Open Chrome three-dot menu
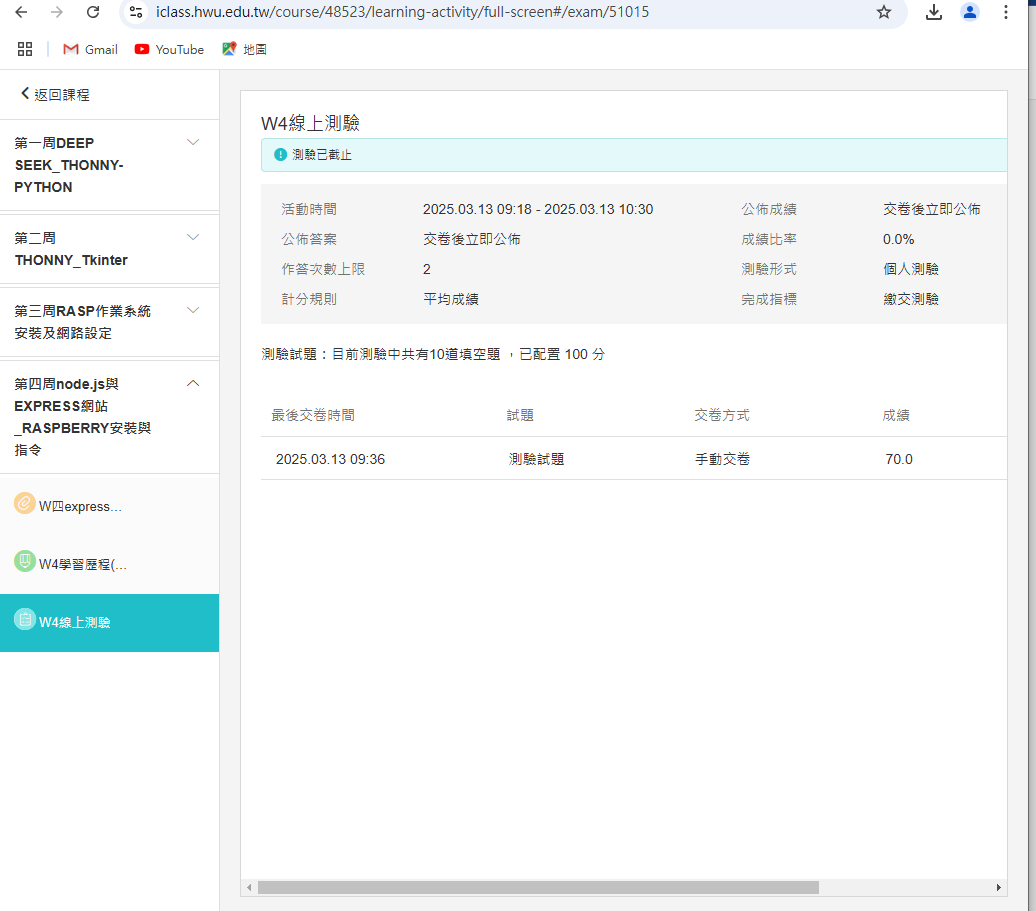This screenshot has width=1036, height=911. pos(1005,12)
